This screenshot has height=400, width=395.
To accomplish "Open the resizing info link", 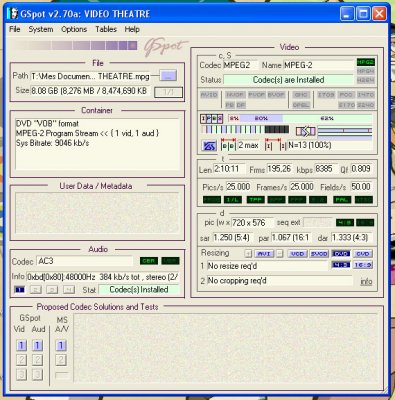I will [x=366, y=282].
